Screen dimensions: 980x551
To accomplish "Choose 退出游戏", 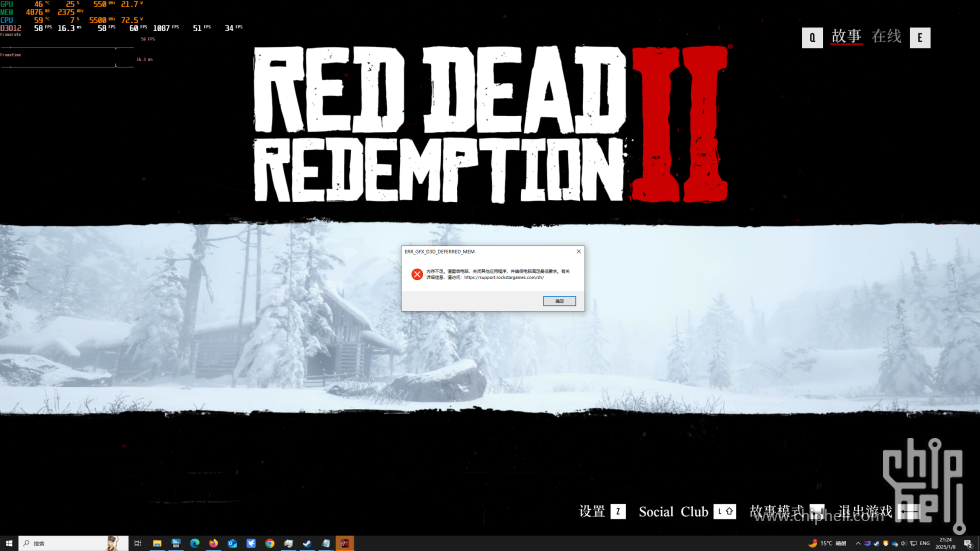I will pos(865,512).
